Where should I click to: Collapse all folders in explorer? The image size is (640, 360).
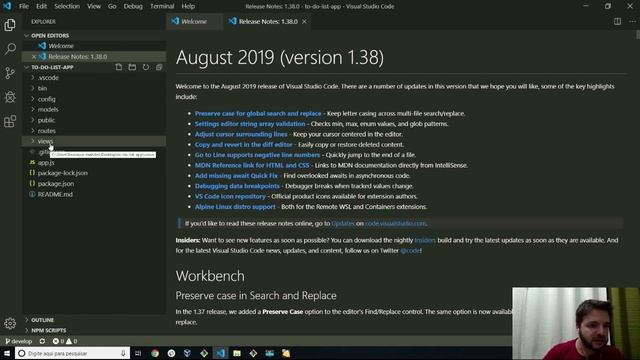pos(159,67)
